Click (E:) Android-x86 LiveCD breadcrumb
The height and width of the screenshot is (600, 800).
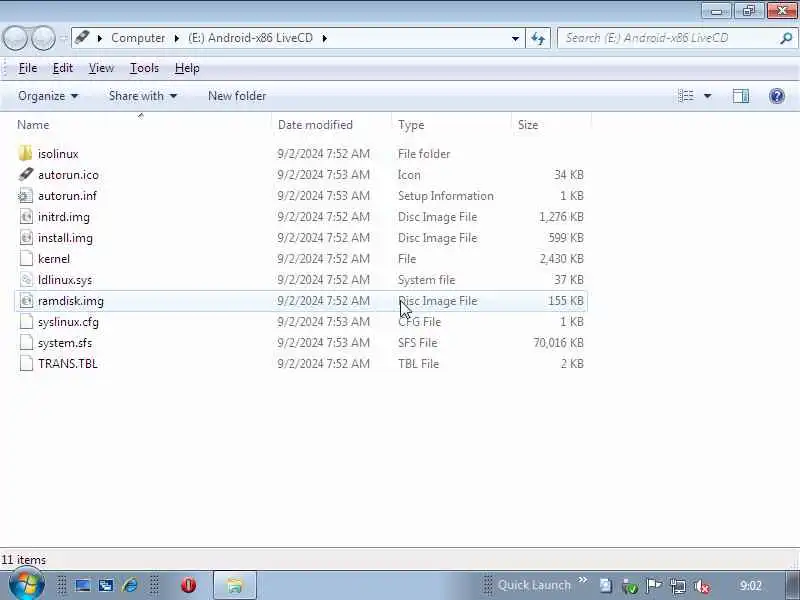250,38
